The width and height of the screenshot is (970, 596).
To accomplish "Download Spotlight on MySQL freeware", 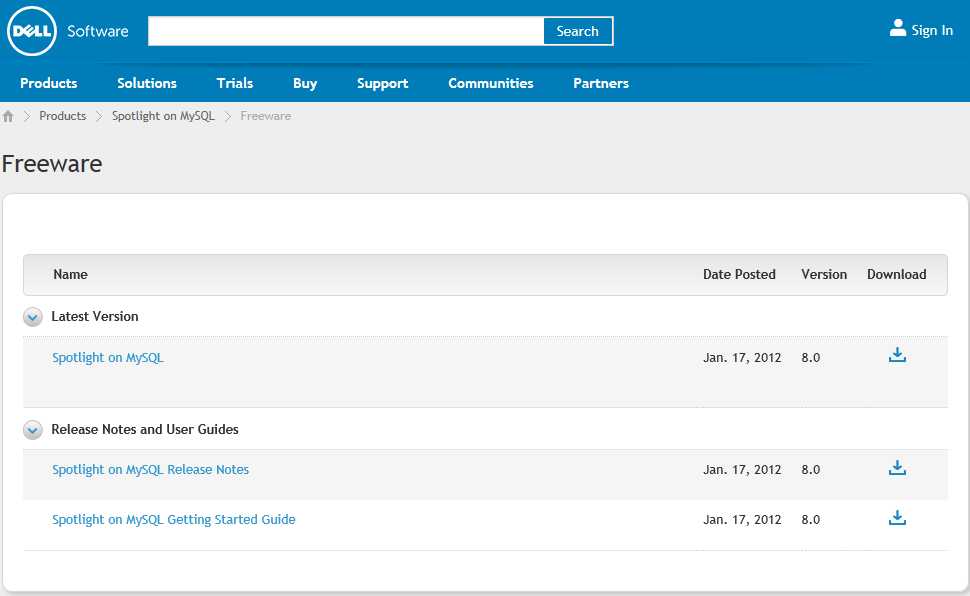I will (x=897, y=355).
